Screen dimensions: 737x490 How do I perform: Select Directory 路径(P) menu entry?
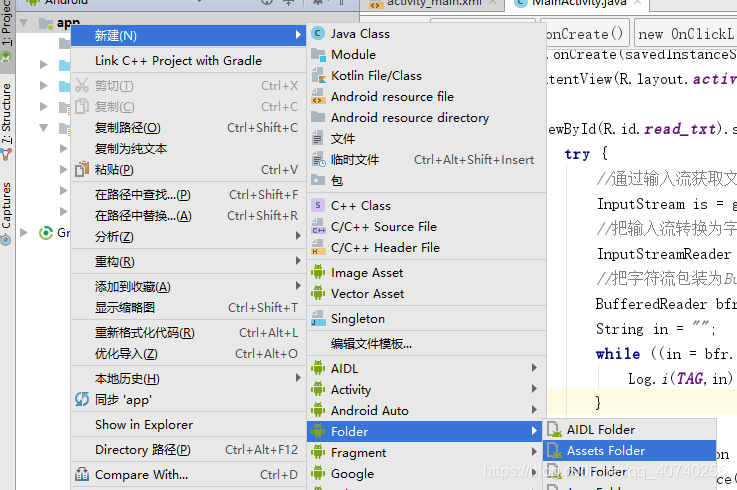pyautogui.click(x=188, y=450)
